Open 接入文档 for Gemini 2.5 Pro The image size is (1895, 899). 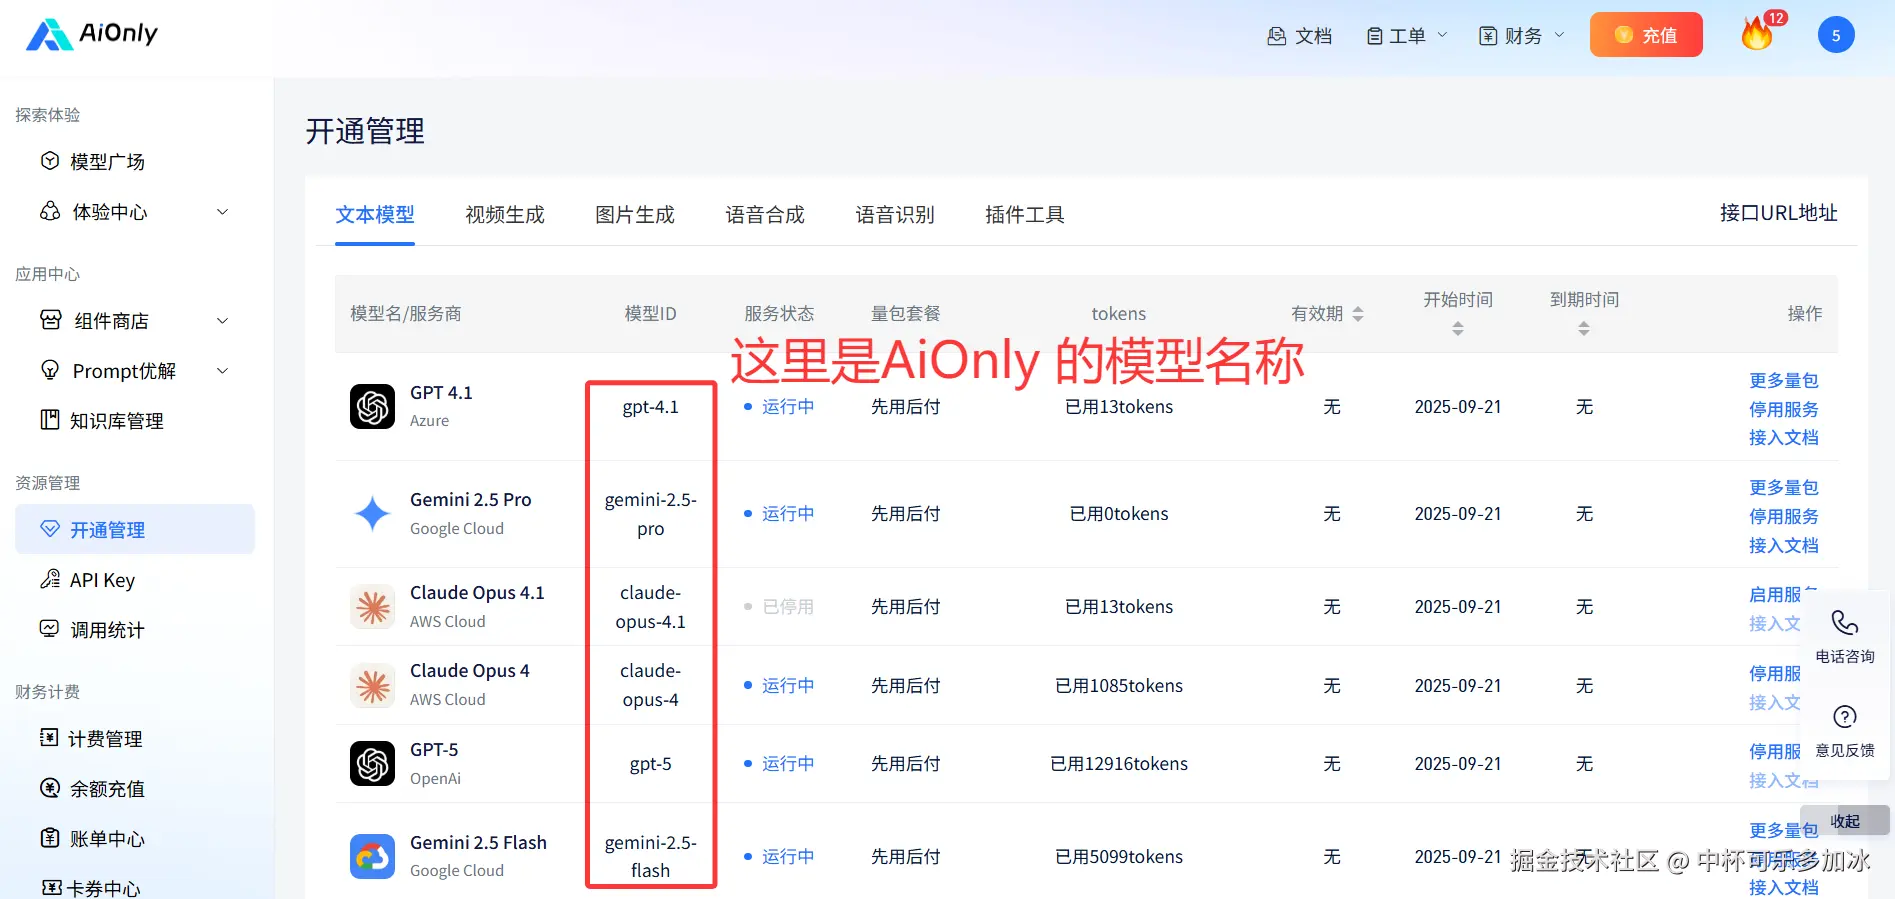point(1784,546)
